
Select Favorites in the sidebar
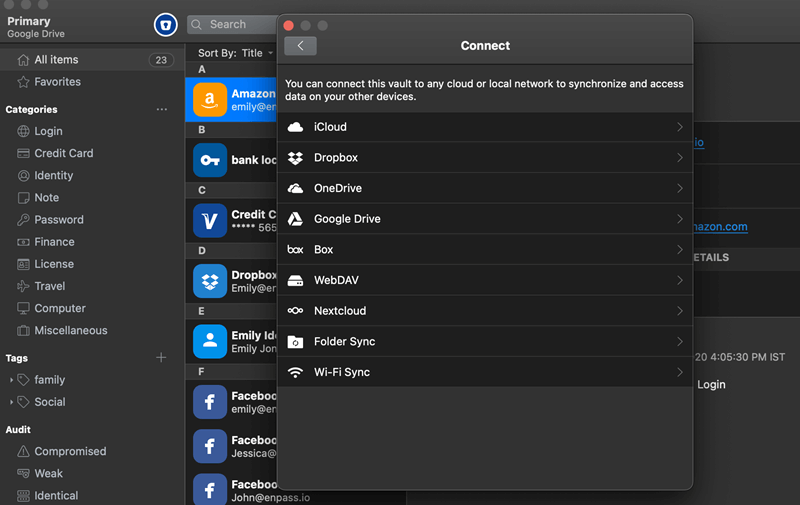57,82
